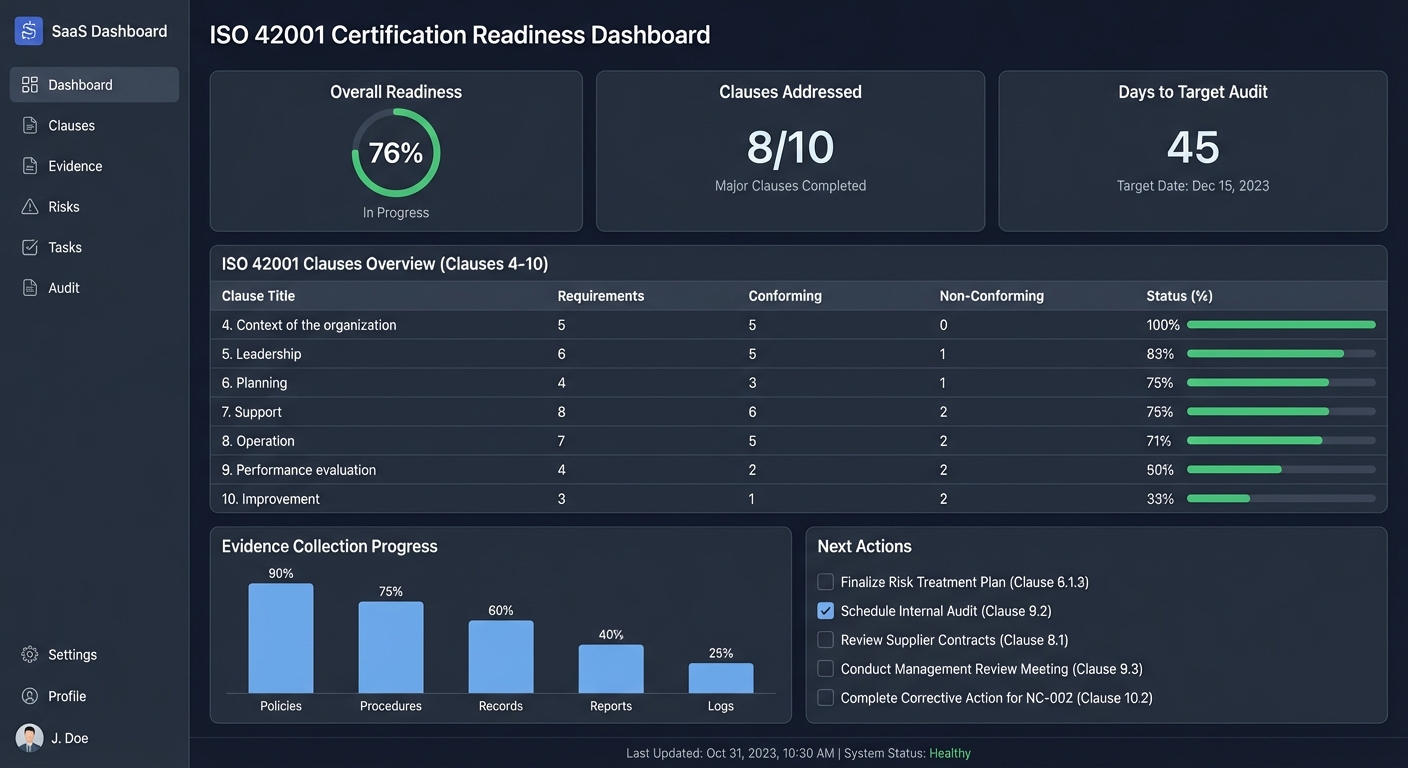Click the Audit document icon

click(28, 287)
